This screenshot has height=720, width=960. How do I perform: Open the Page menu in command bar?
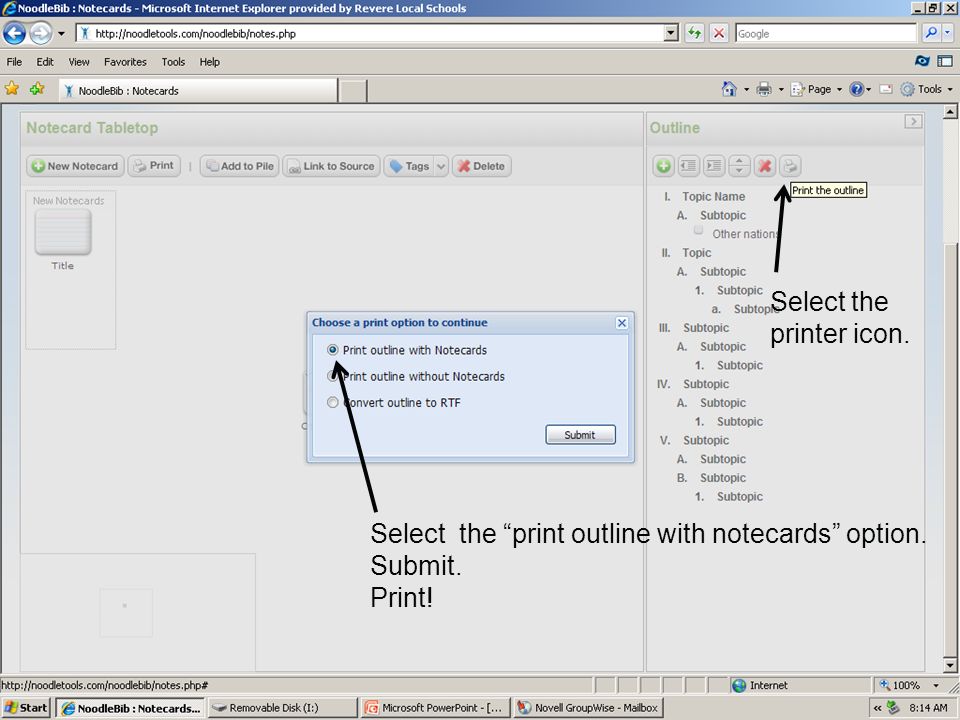[x=816, y=89]
